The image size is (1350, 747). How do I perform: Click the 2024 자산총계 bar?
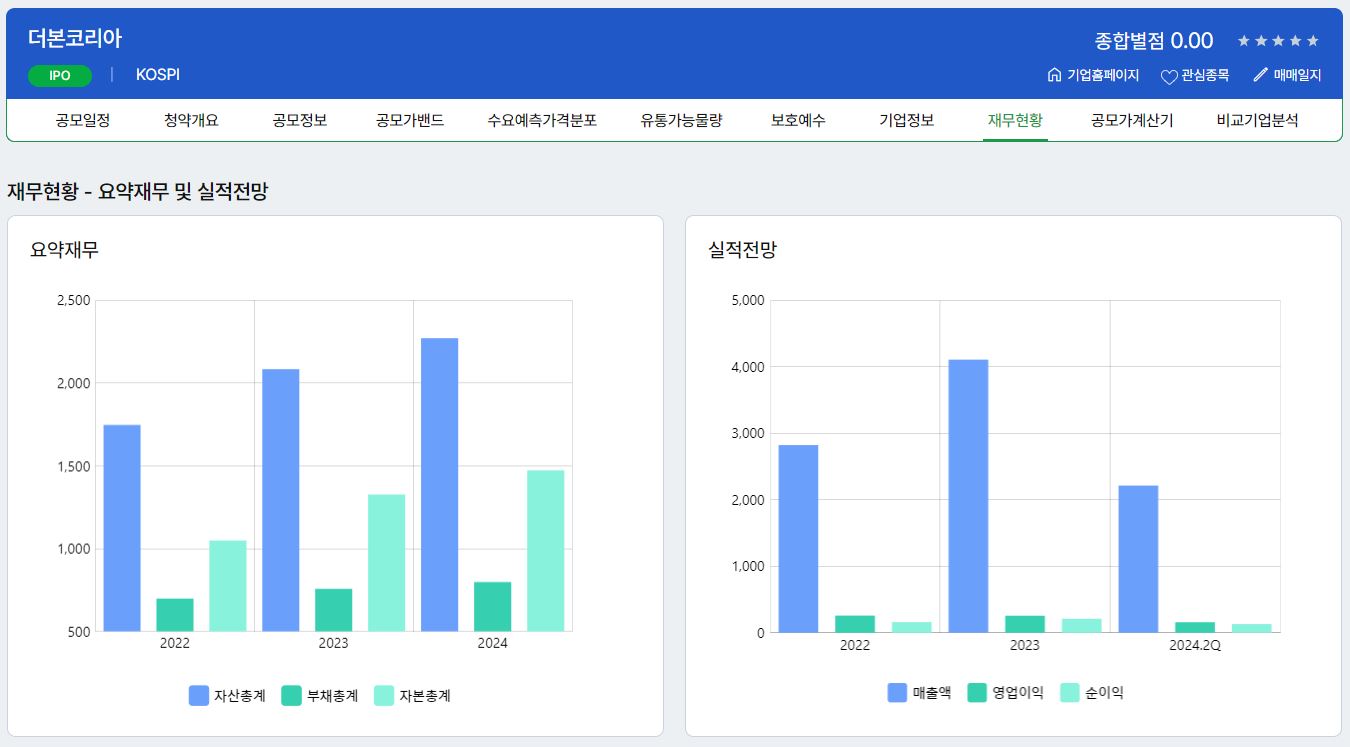(x=440, y=485)
